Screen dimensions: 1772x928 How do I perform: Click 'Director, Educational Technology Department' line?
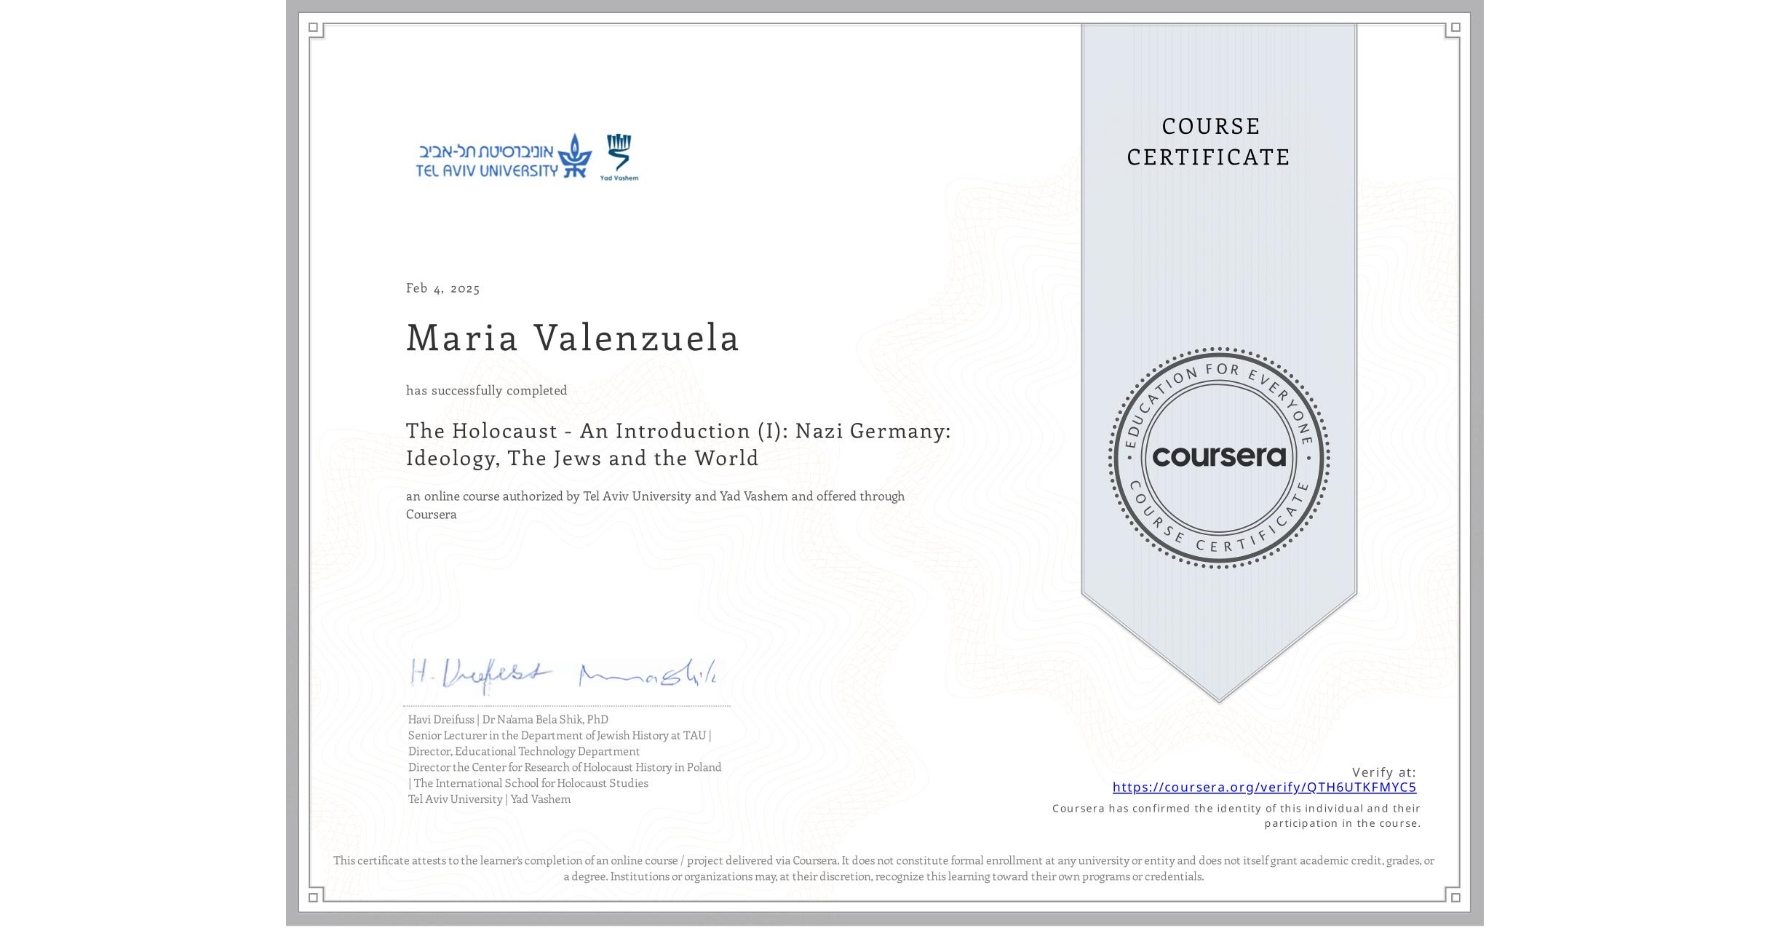click(x=524, y=751)
